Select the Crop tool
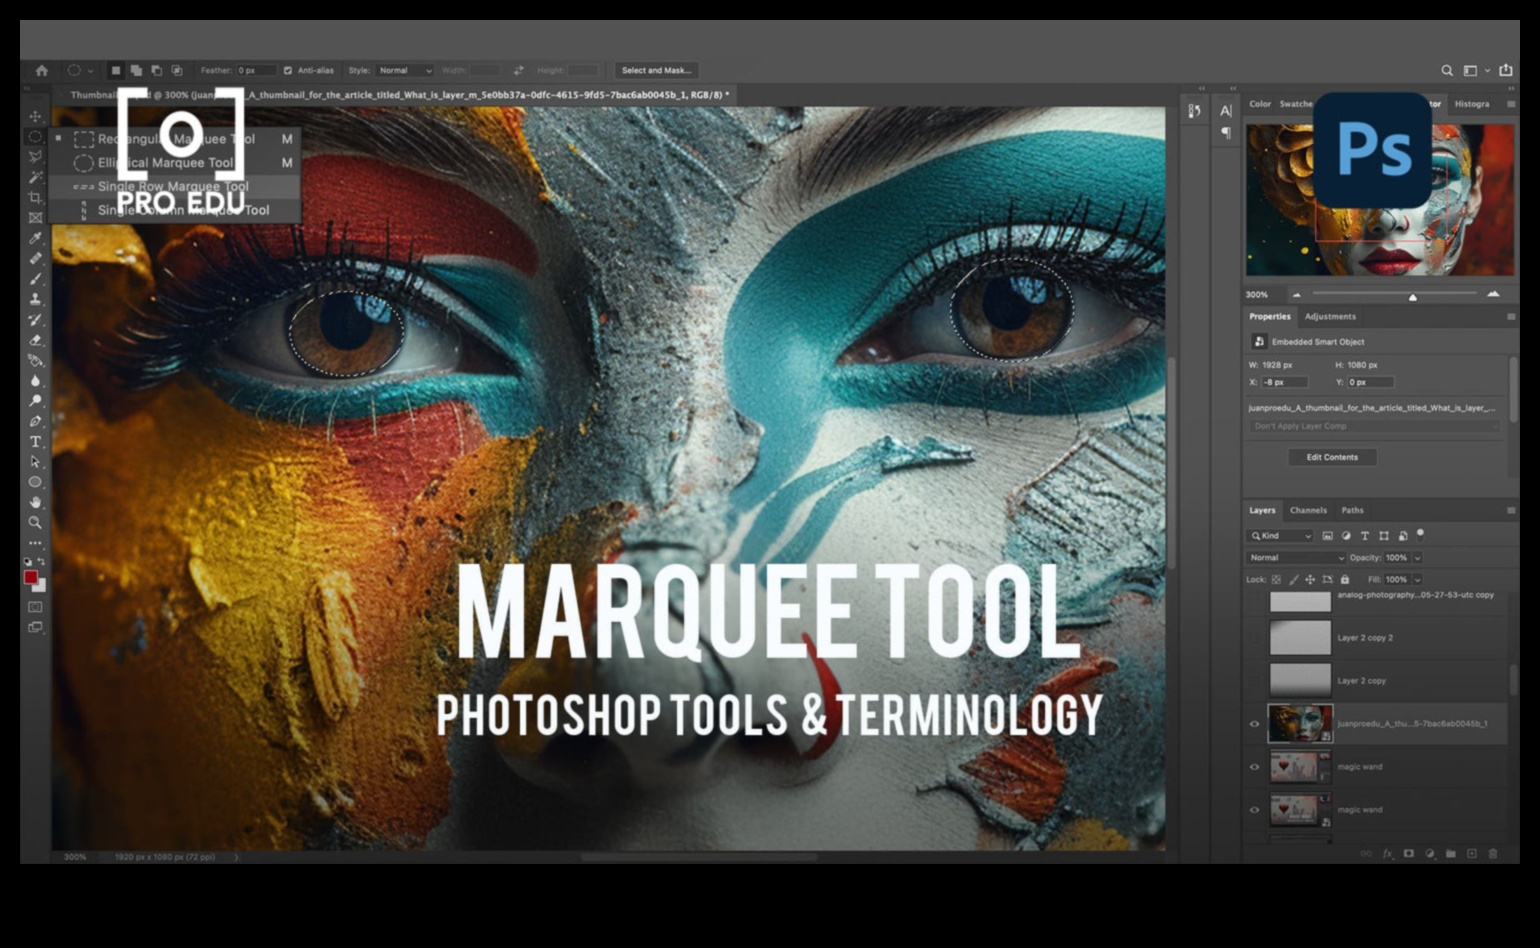The width and height of the screenshot is (1540, 948). tap(35, 198)
